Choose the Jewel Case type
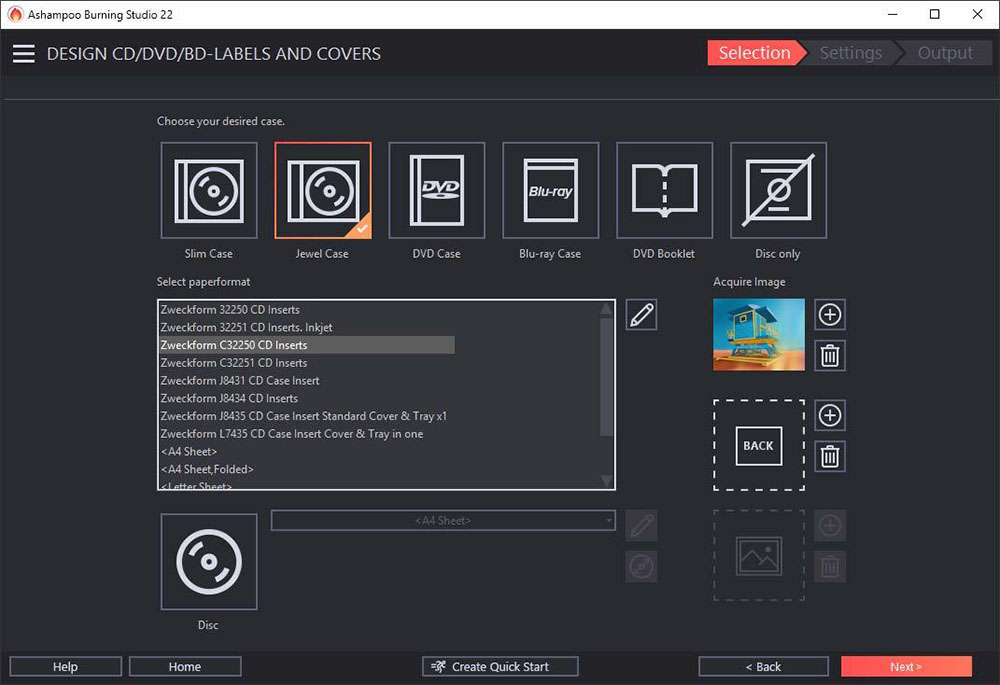Viewport: 1000px width, 685px height. (x=322, y=190)
